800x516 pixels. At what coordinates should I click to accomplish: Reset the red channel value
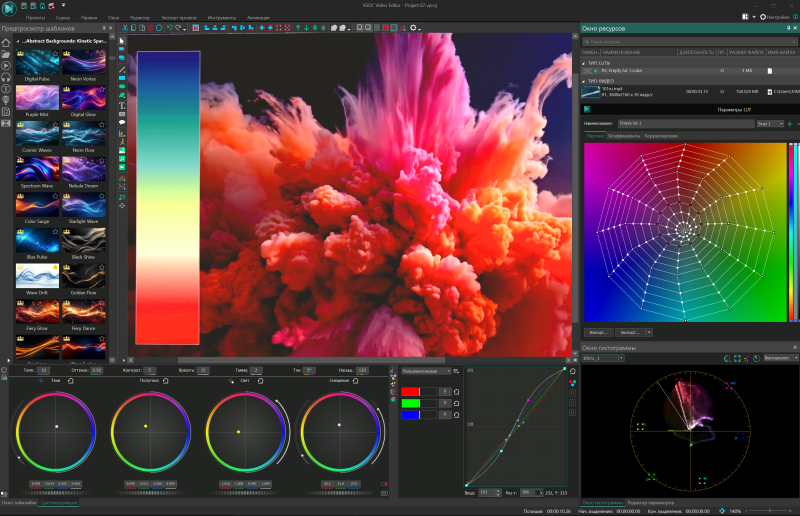pos(456,392)
